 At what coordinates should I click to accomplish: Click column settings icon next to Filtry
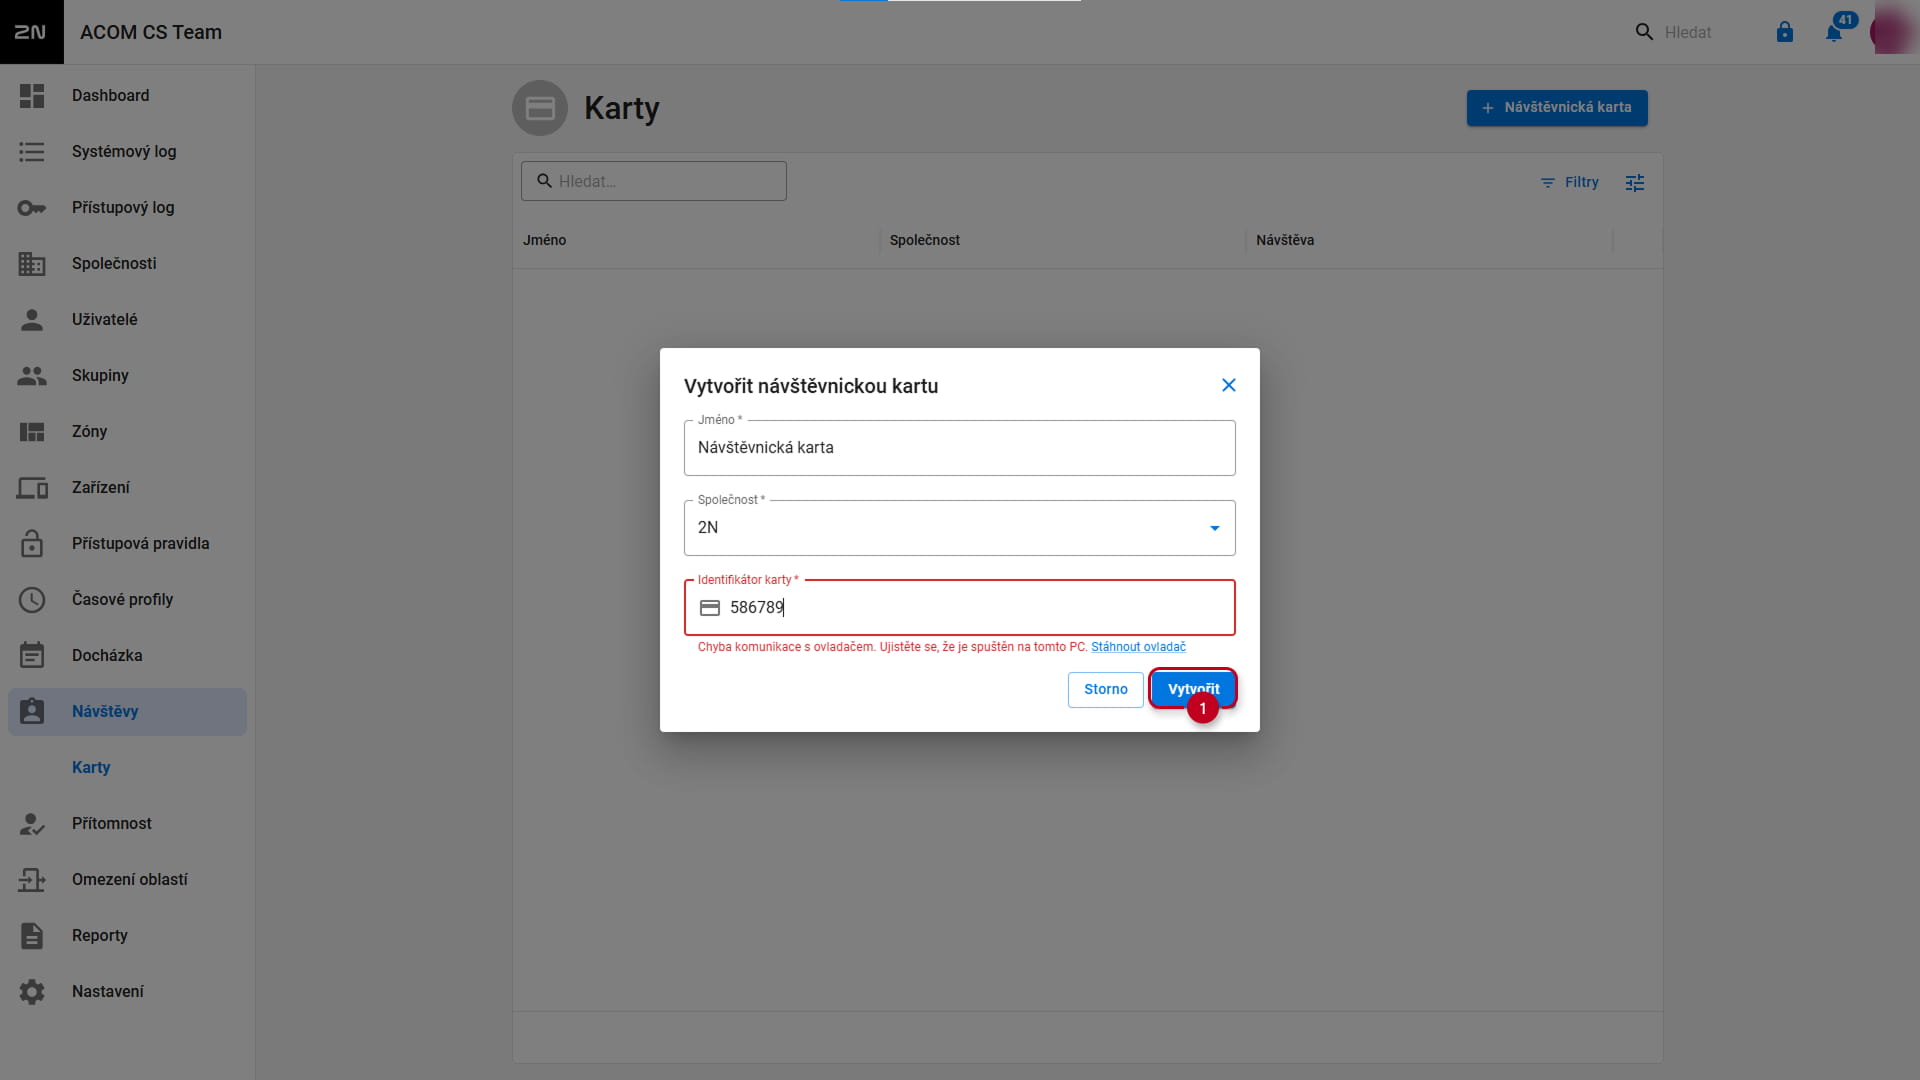(1635, 183)
